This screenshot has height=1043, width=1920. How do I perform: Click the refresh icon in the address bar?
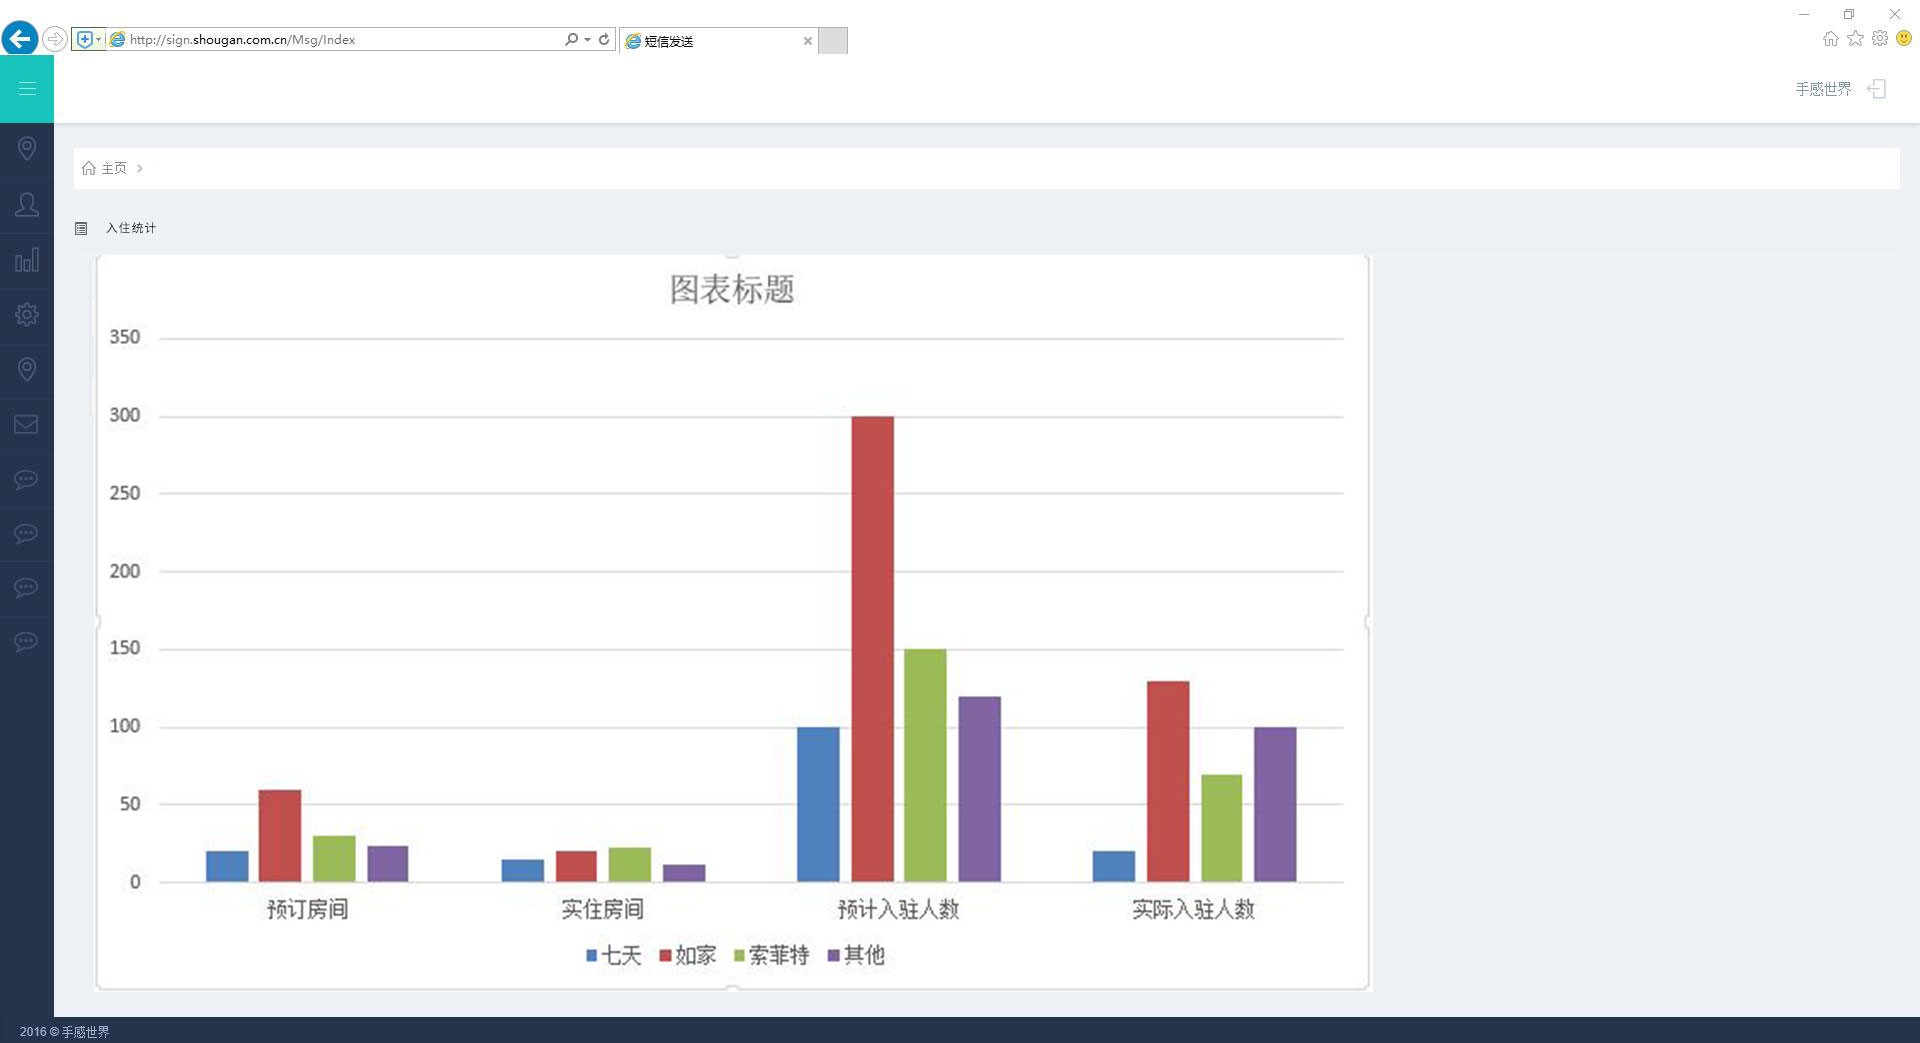(604, 39)
